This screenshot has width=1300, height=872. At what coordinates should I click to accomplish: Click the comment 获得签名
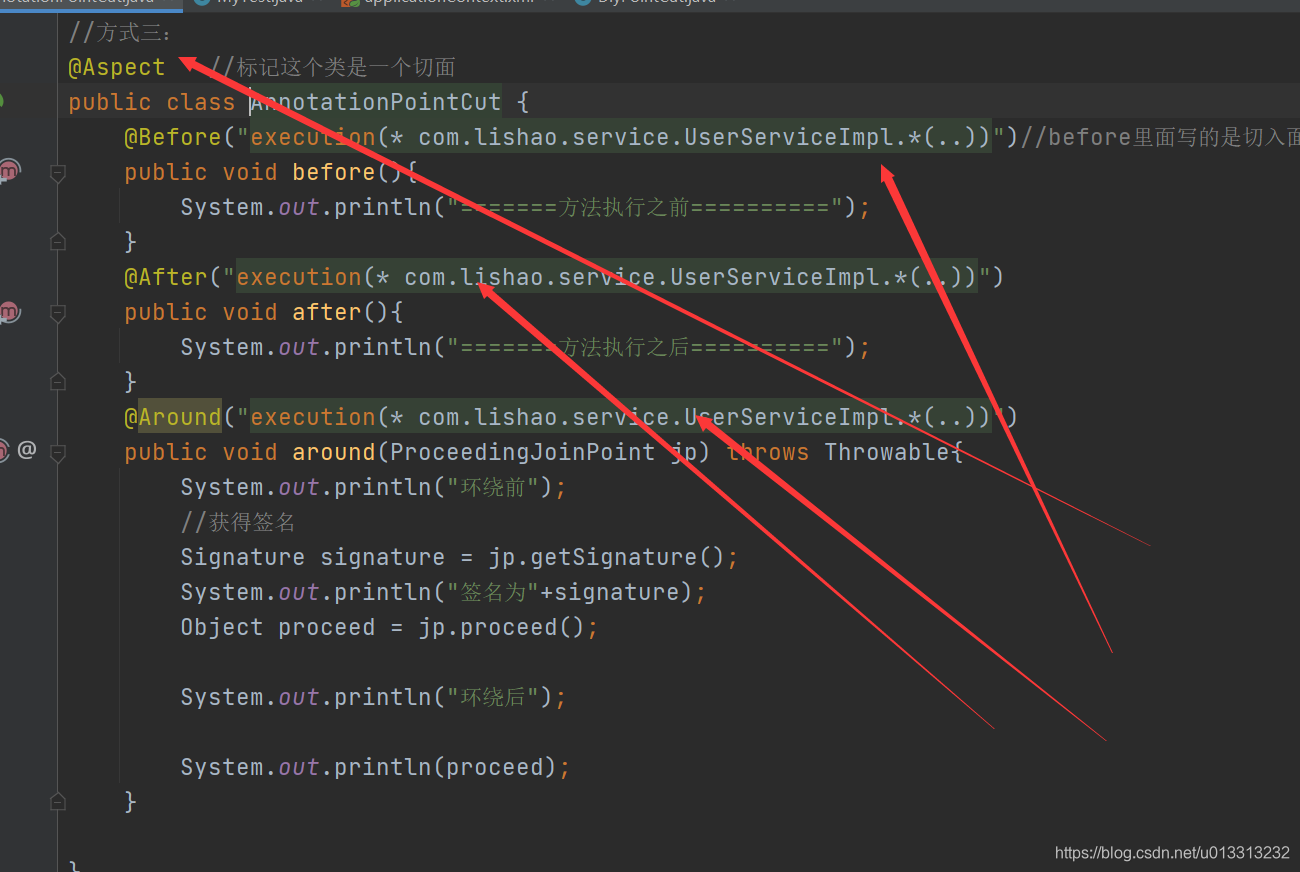pos(238,522)
